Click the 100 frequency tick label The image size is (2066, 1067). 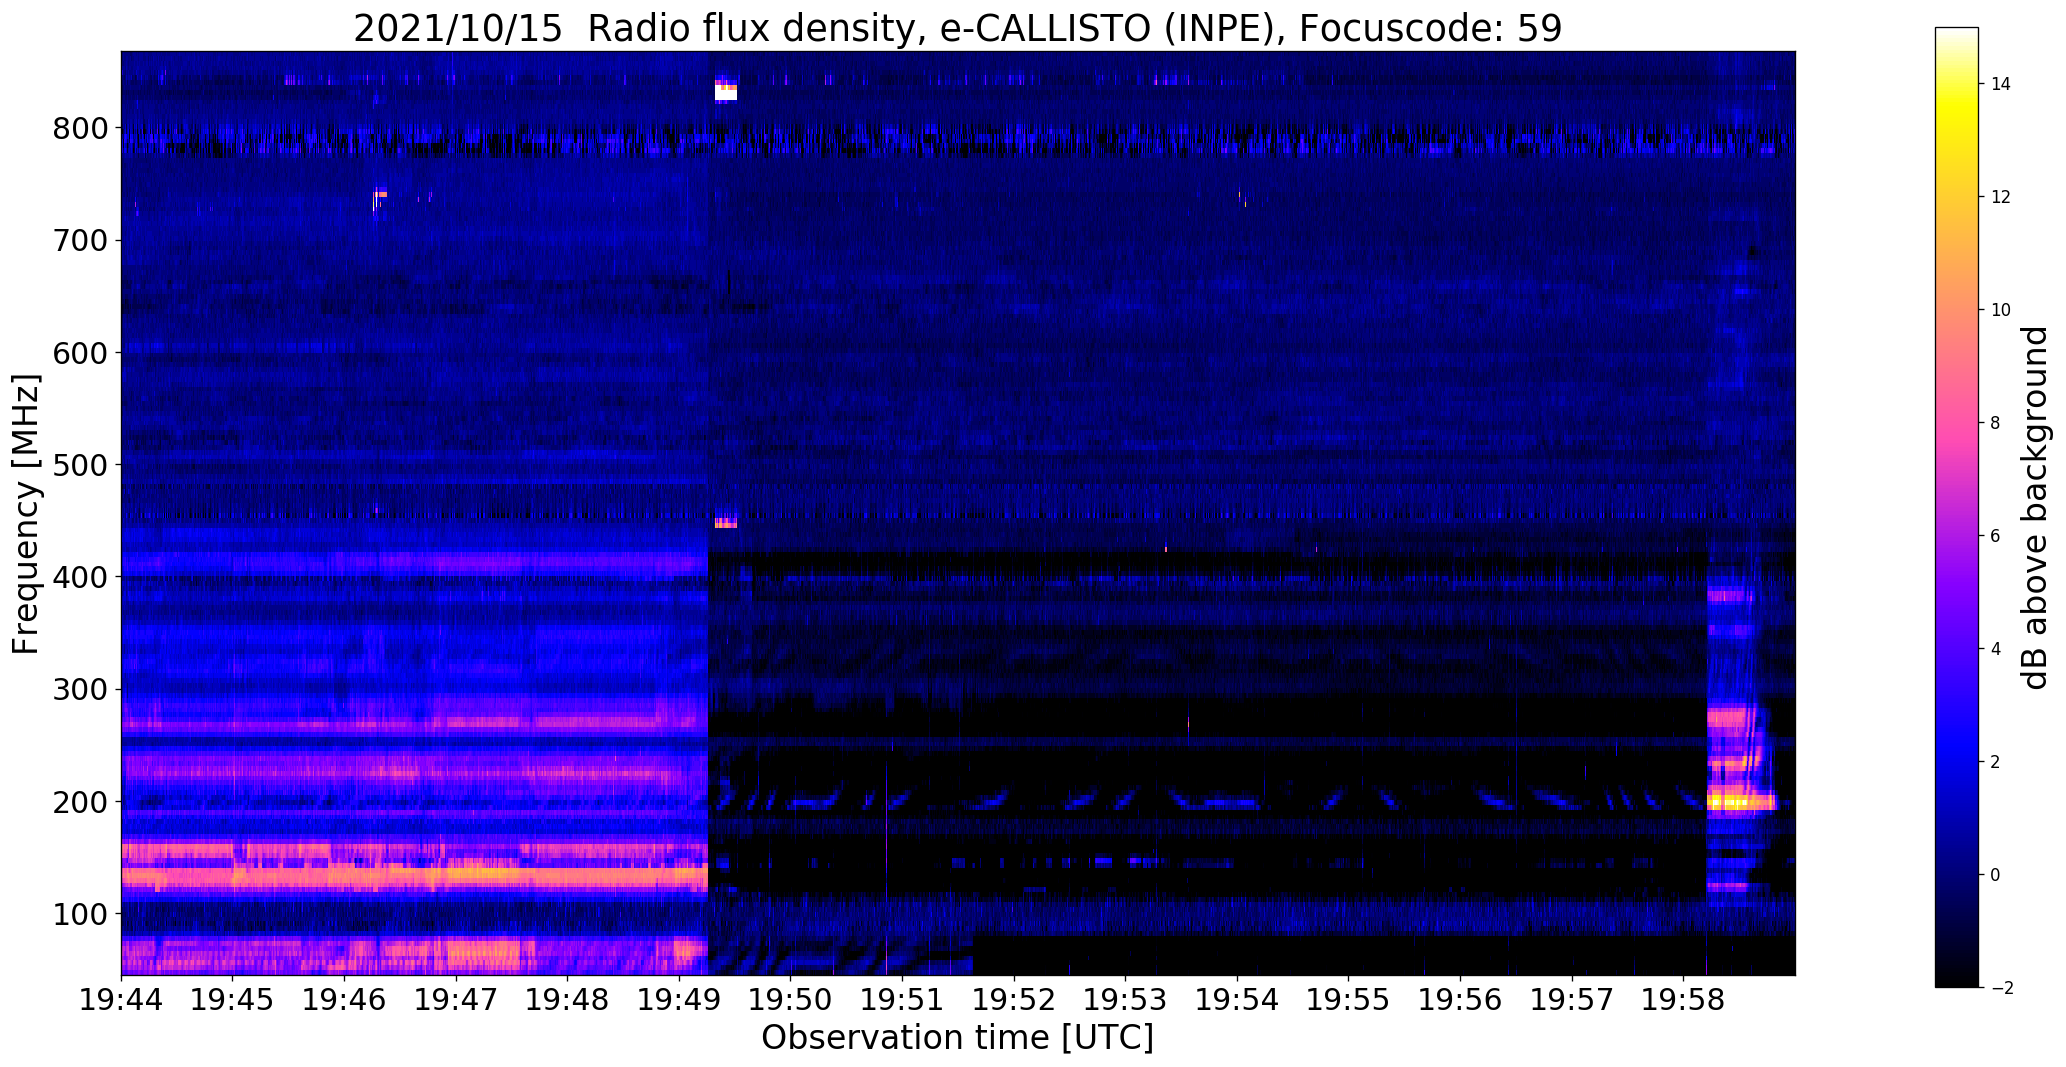(x=82, y=913)
